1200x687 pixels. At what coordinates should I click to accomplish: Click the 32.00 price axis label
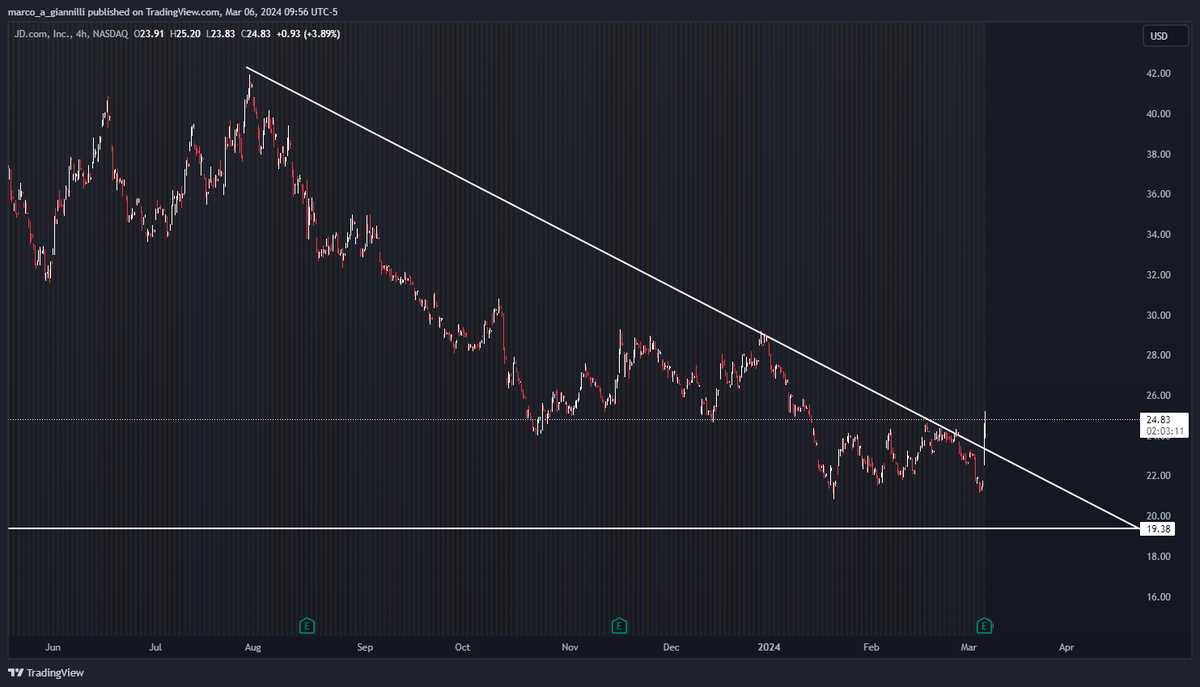pyautogui.click(x=1159, y=275)
